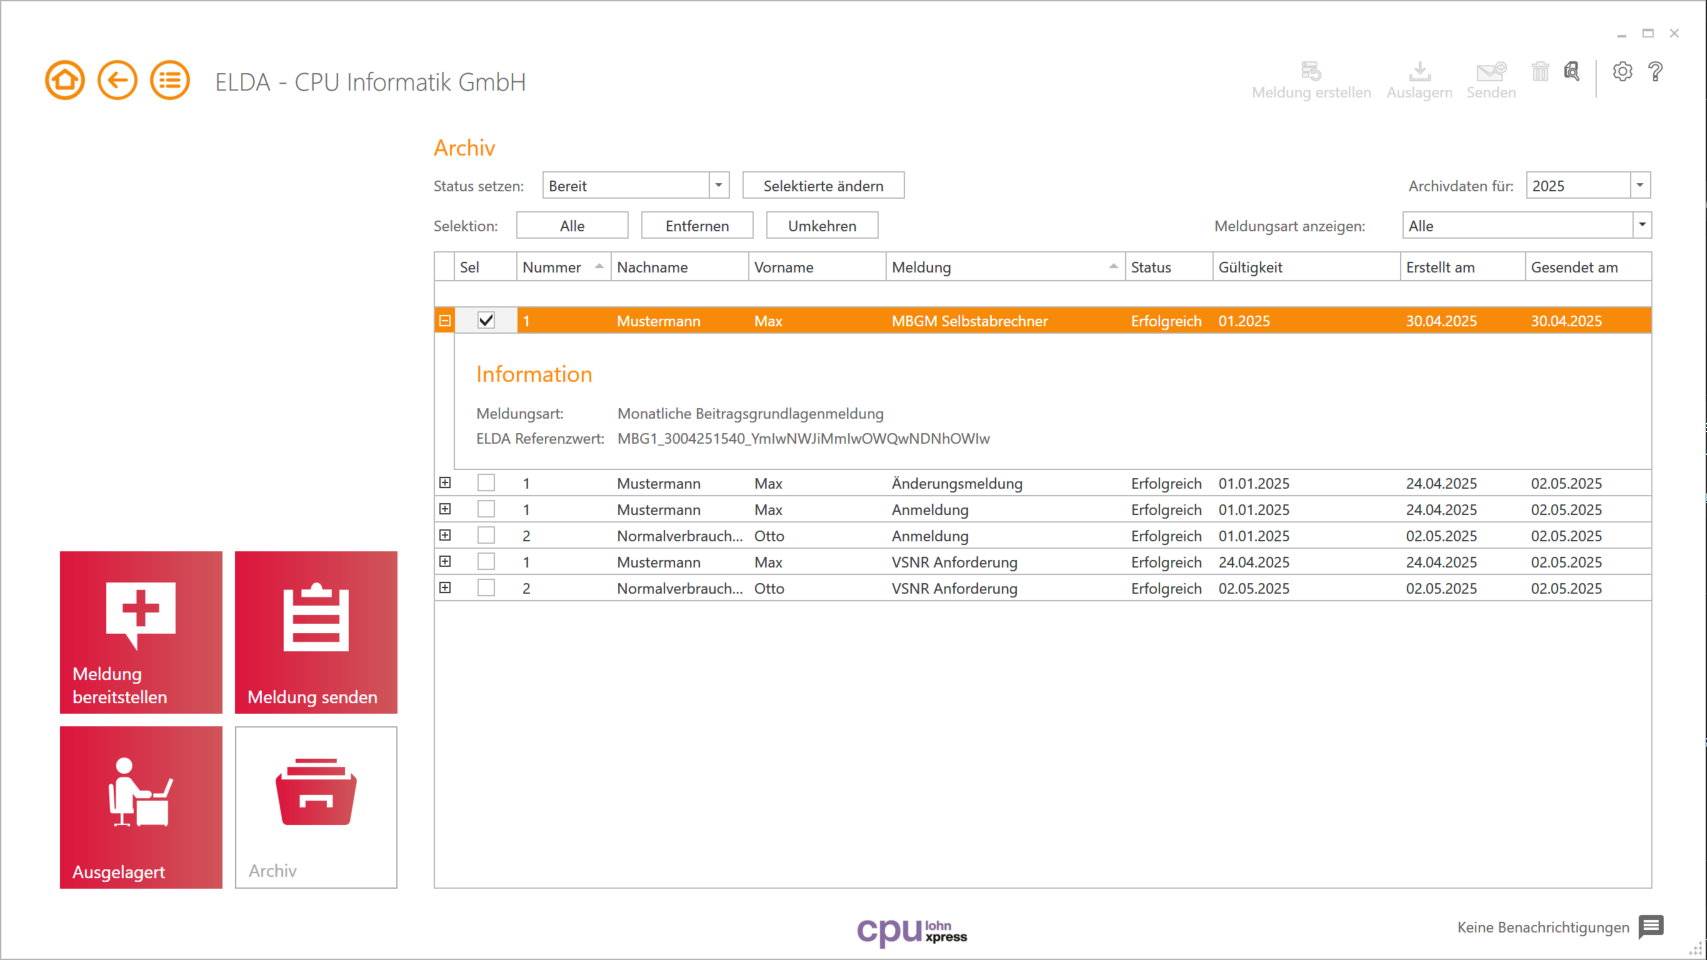This screenshot has height=960, width=1707.
Task: Tick the Otto Anmeldung row checkbox
Action: click(x=486, y=536)
